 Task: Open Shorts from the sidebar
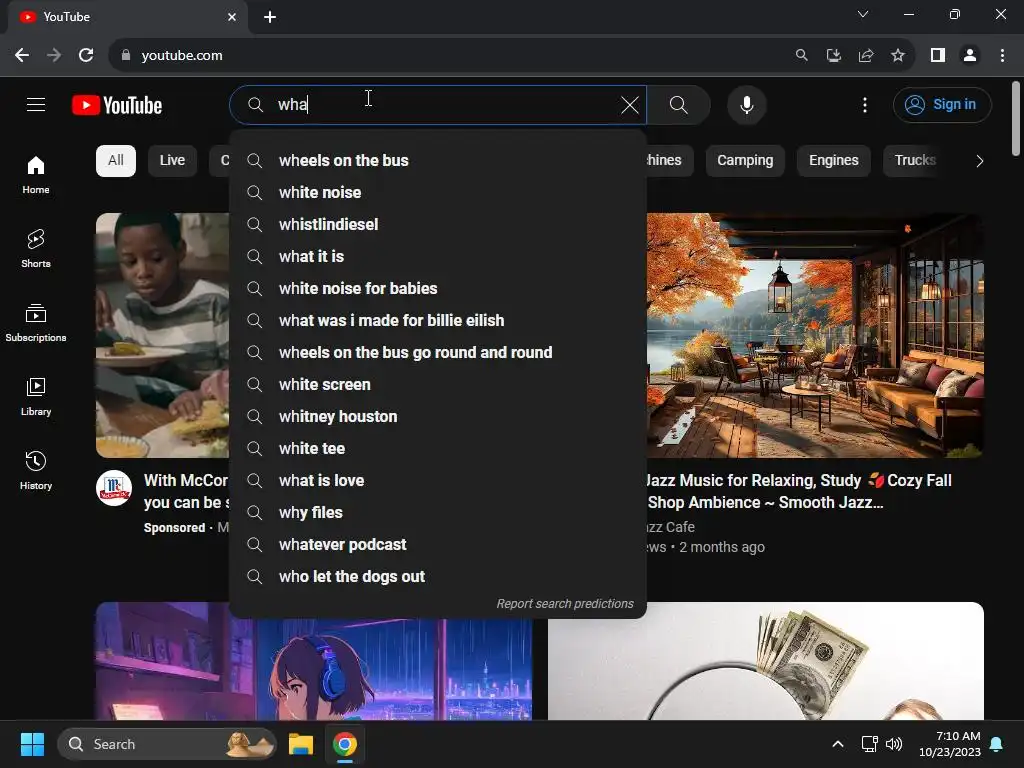(36, 249)
